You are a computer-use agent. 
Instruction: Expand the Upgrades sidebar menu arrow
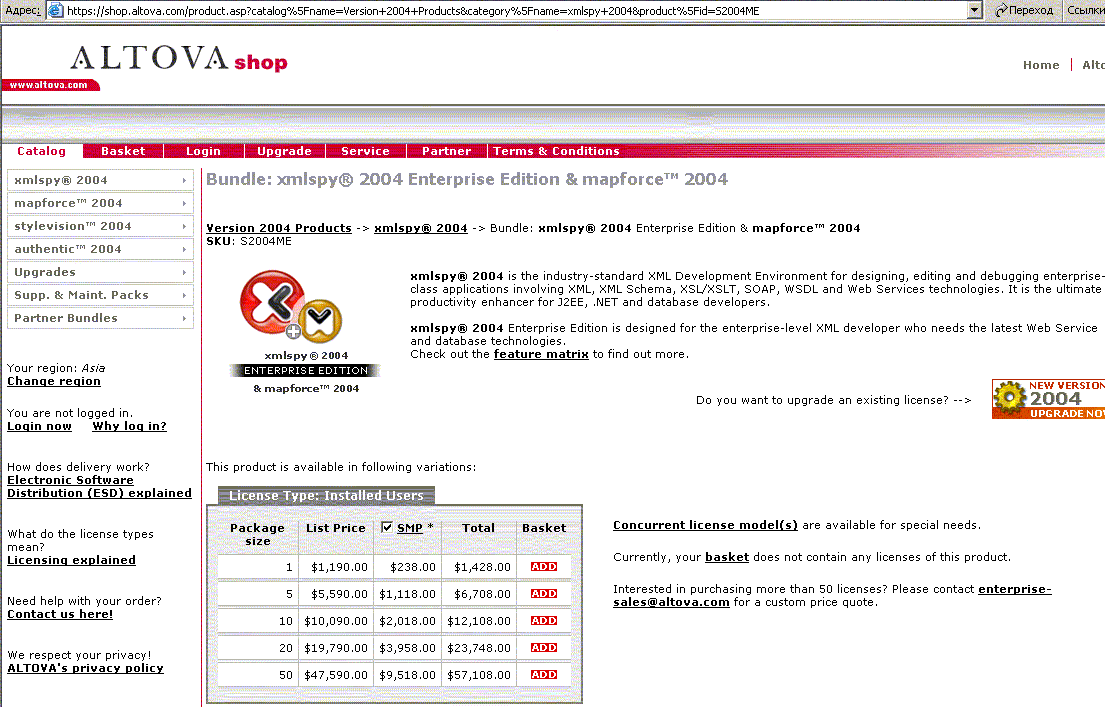(x=184, y=272)
